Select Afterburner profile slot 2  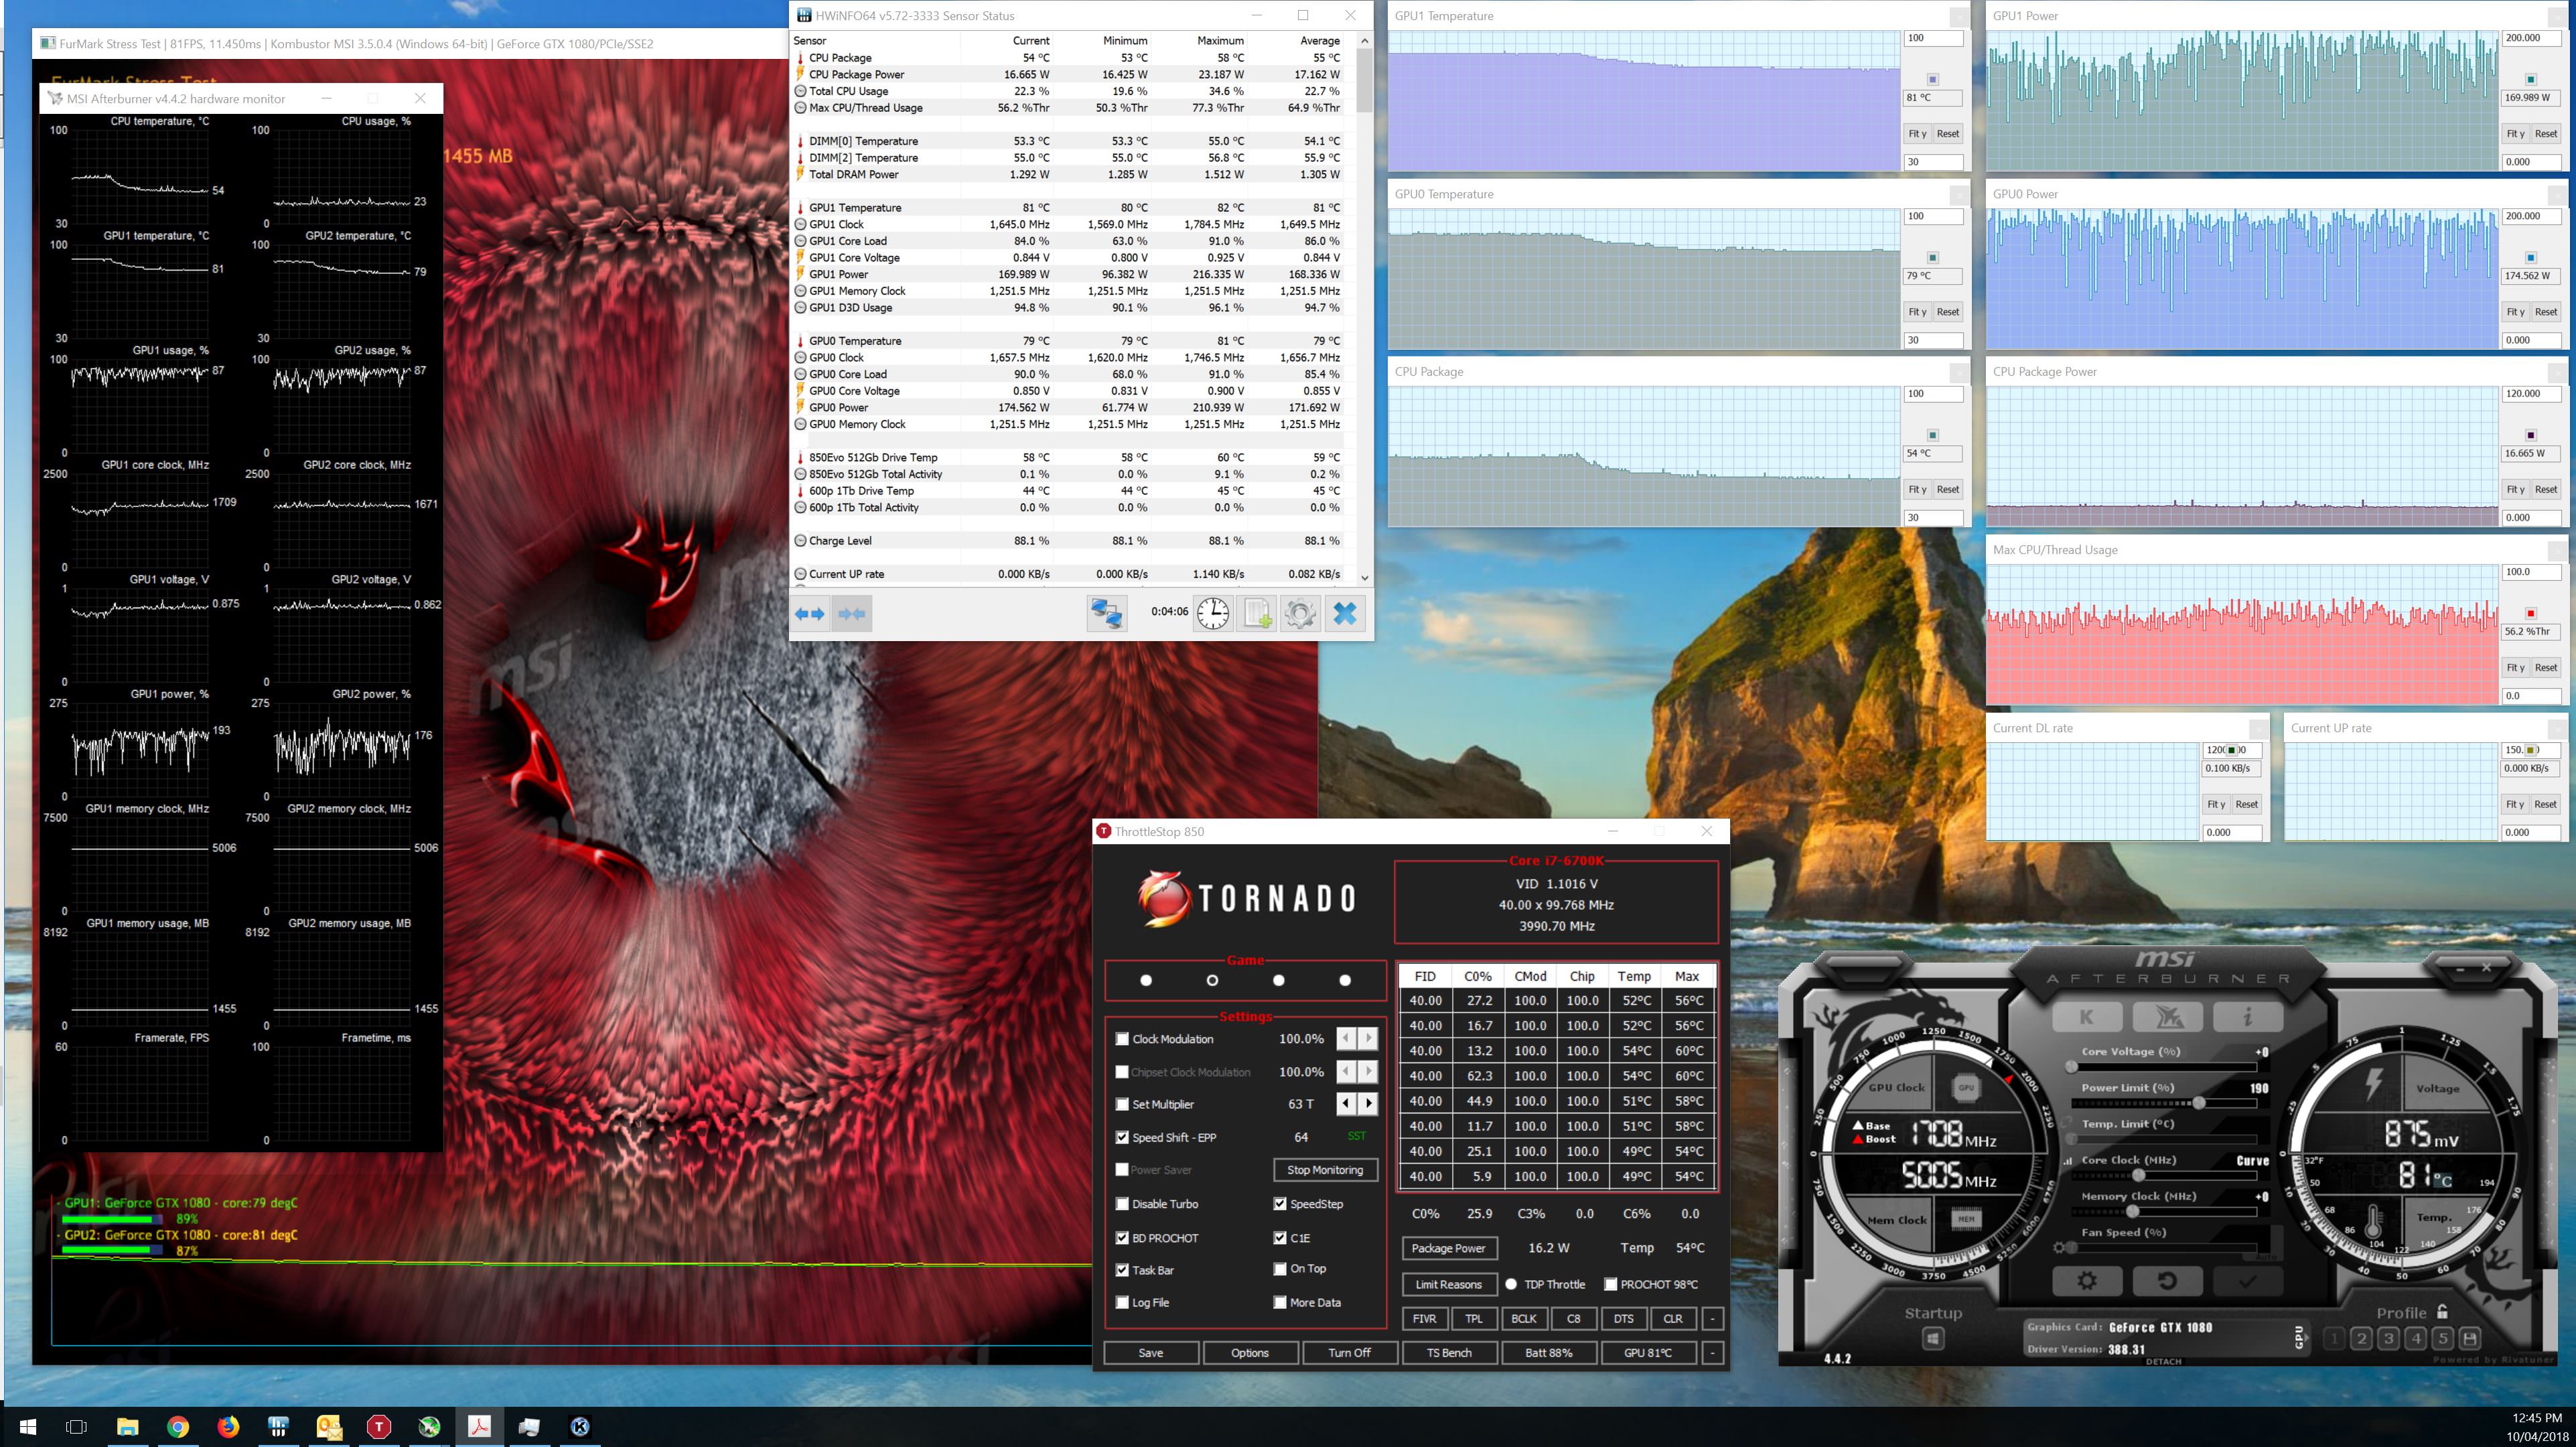coord(2361,1338)
